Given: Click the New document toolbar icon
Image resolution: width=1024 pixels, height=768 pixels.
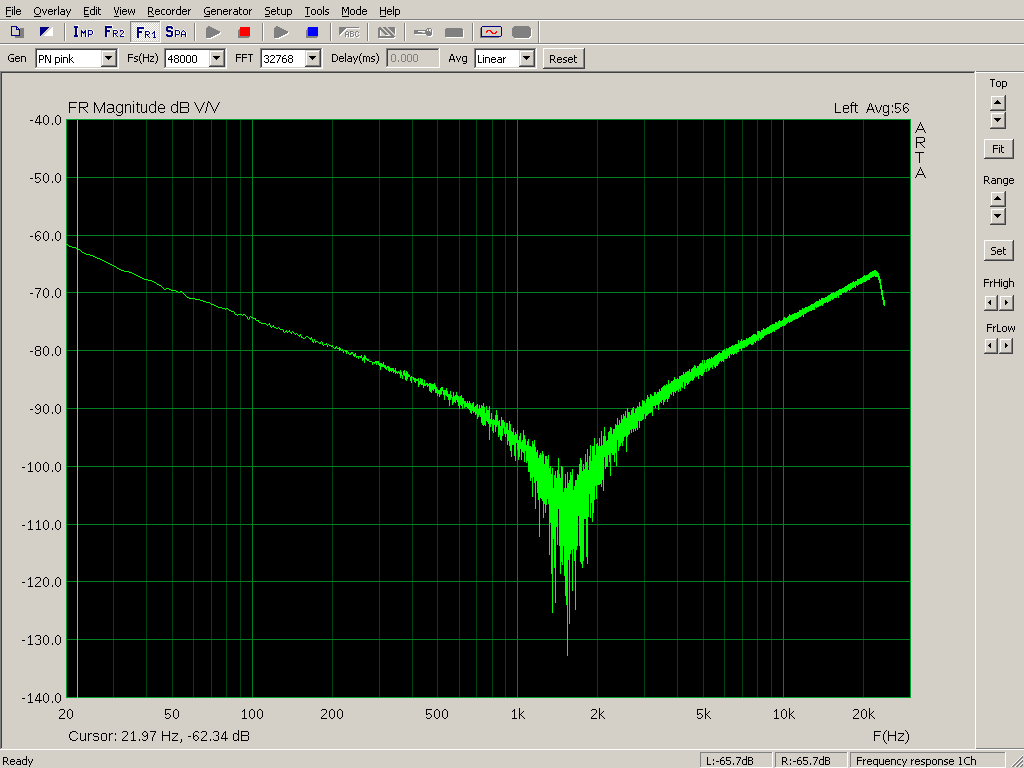Looking at the screenshot, I should 16,32.
